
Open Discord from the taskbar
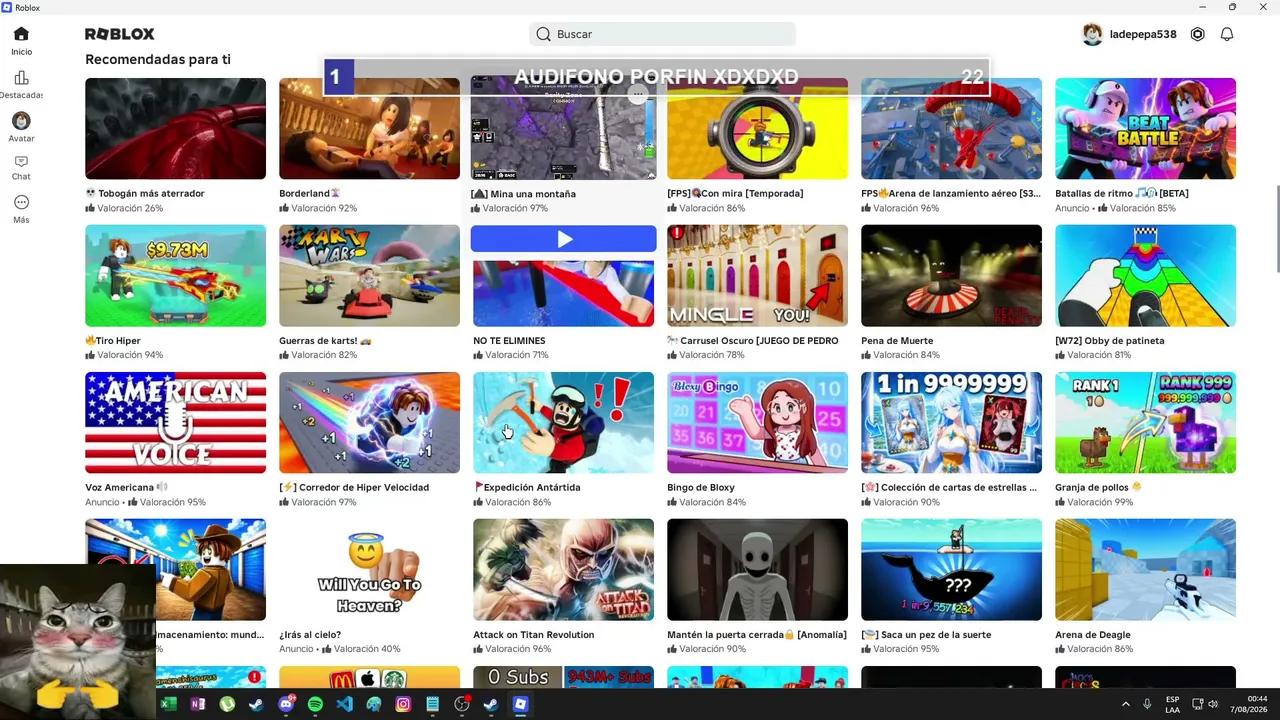point(286,704)
